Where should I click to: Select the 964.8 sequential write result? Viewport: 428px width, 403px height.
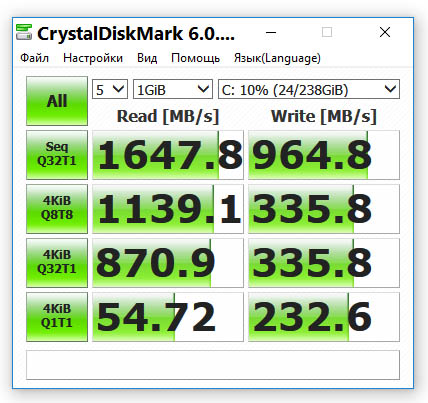[324, 155]
